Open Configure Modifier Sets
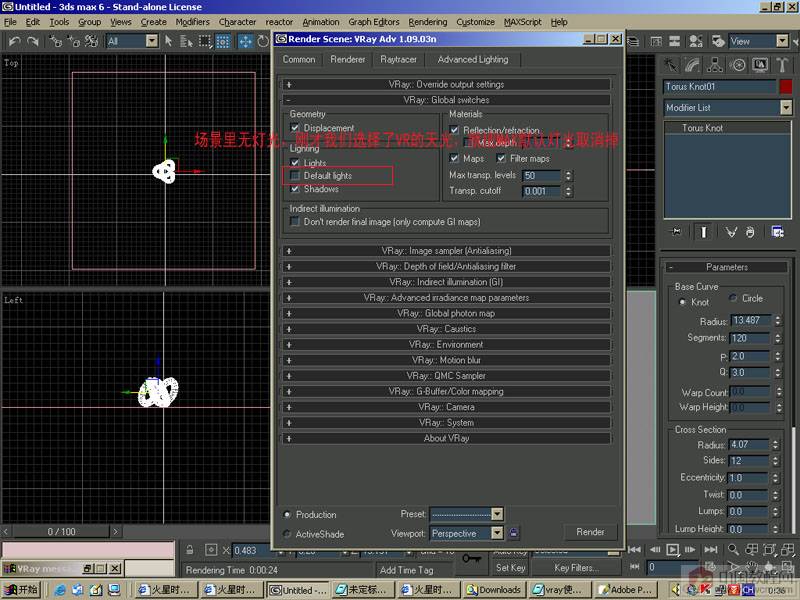This screenshot has height=600, width=800. coord(777,232)
